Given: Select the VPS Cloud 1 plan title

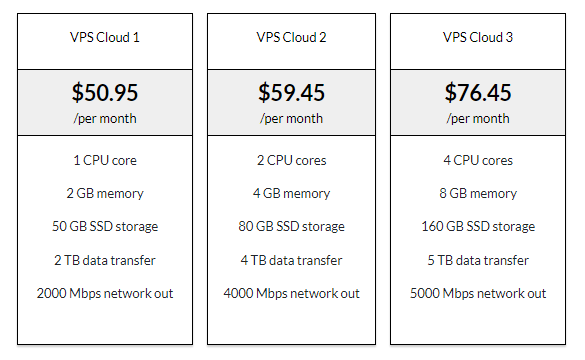Looking at the screenshot, I should coord(105,37).
